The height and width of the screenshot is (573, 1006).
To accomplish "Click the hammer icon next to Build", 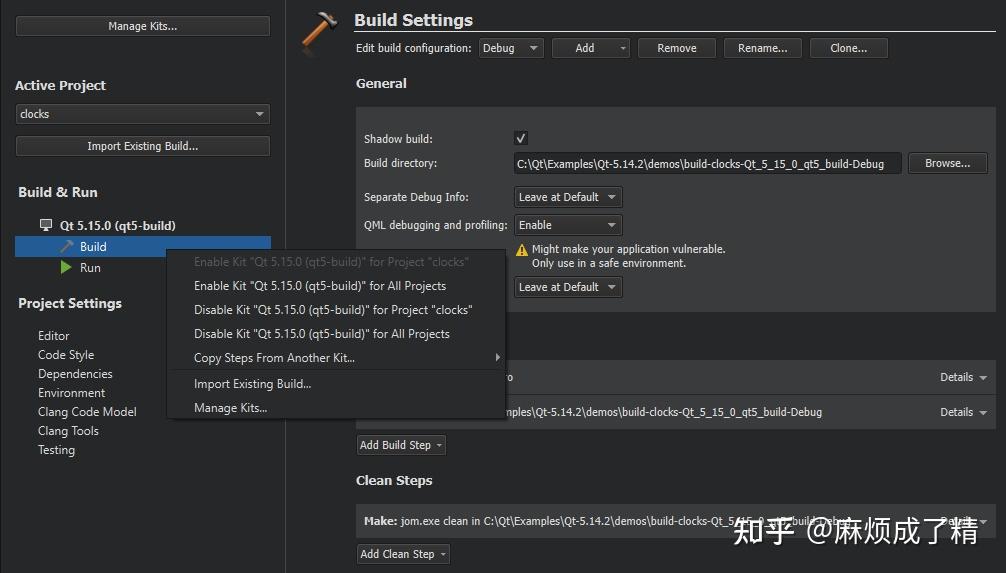I will [x=67, y=246].
